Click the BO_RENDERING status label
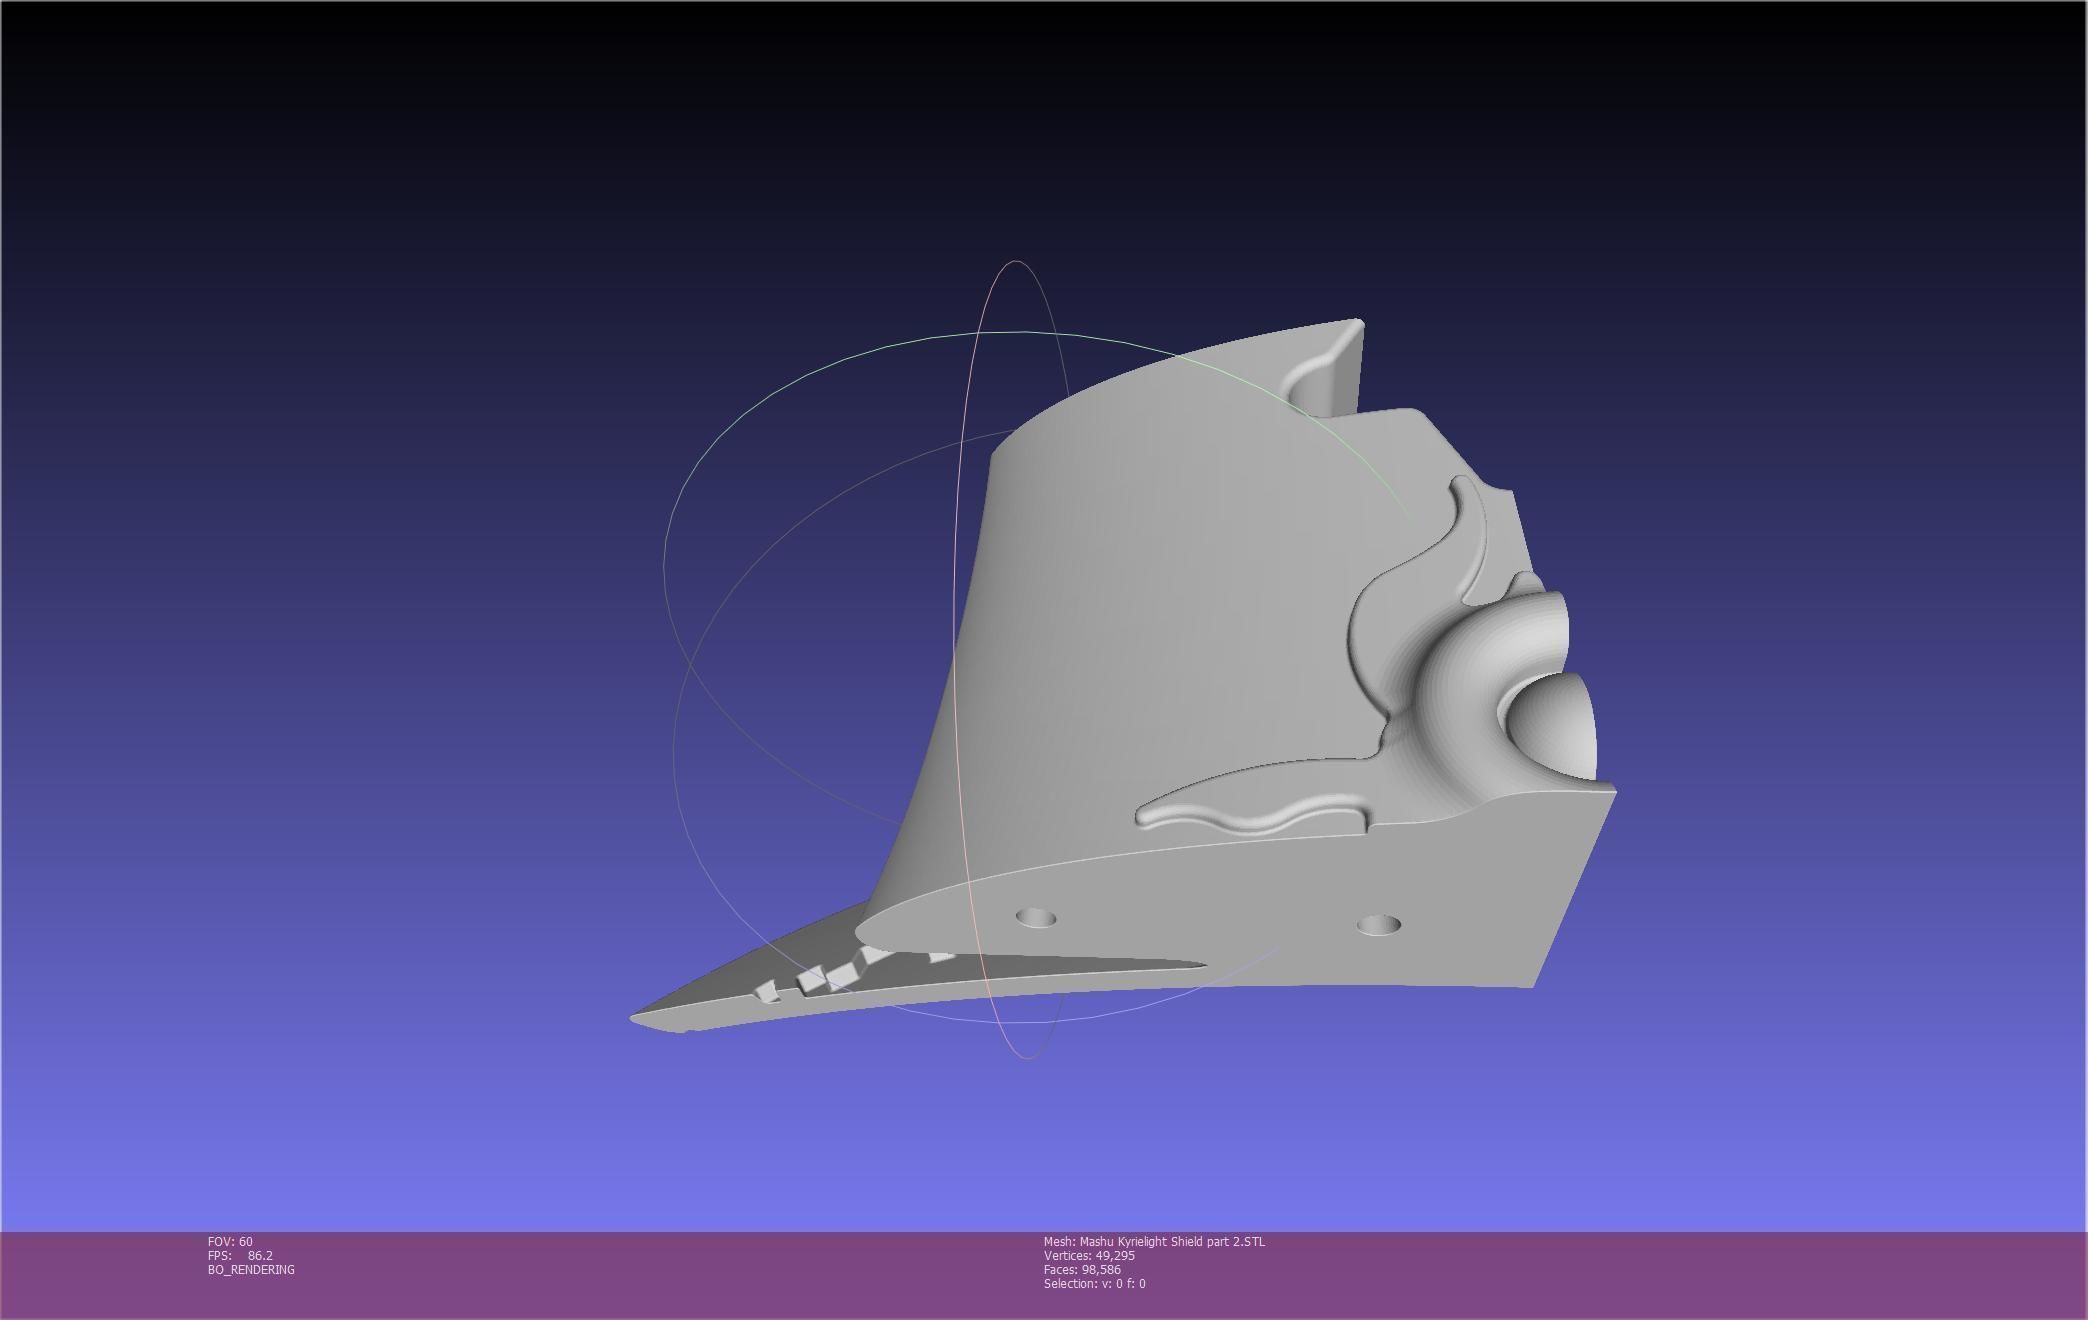Image resolution: width=2088 pixels, height=1320 pixels. [x=251, y=1269]
